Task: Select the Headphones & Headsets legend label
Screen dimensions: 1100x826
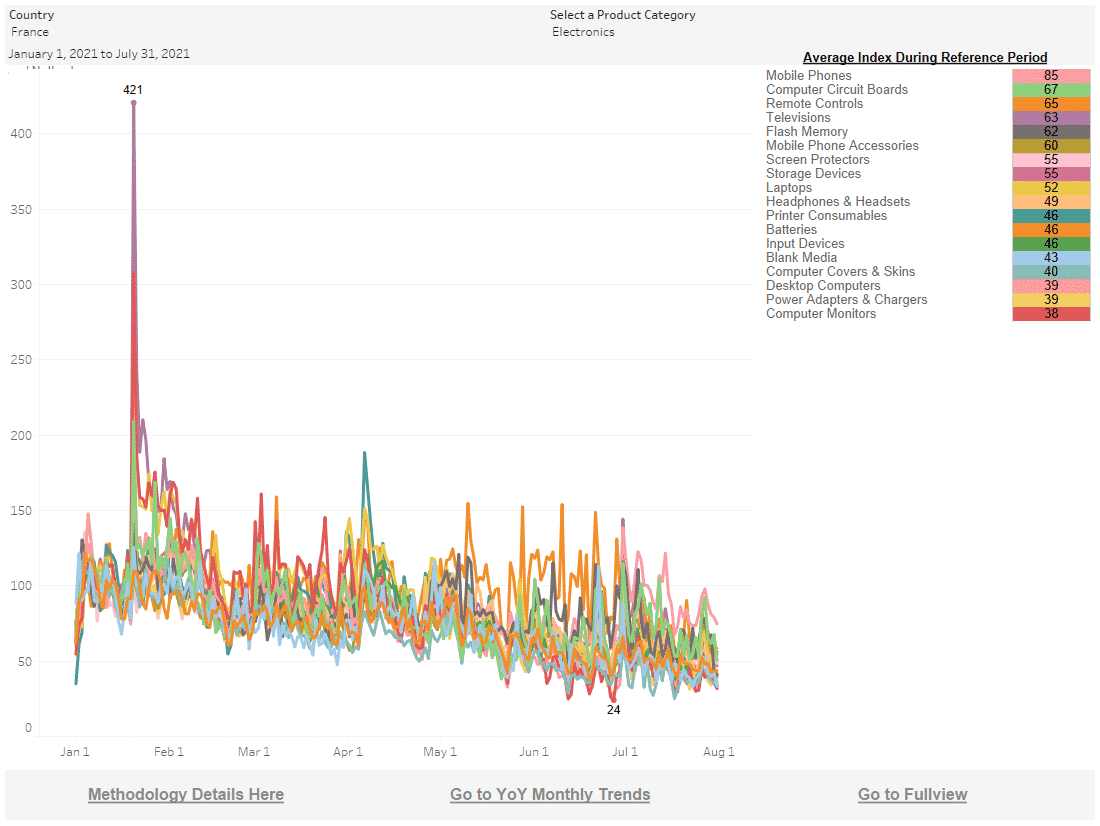Action: click(838, 202)
